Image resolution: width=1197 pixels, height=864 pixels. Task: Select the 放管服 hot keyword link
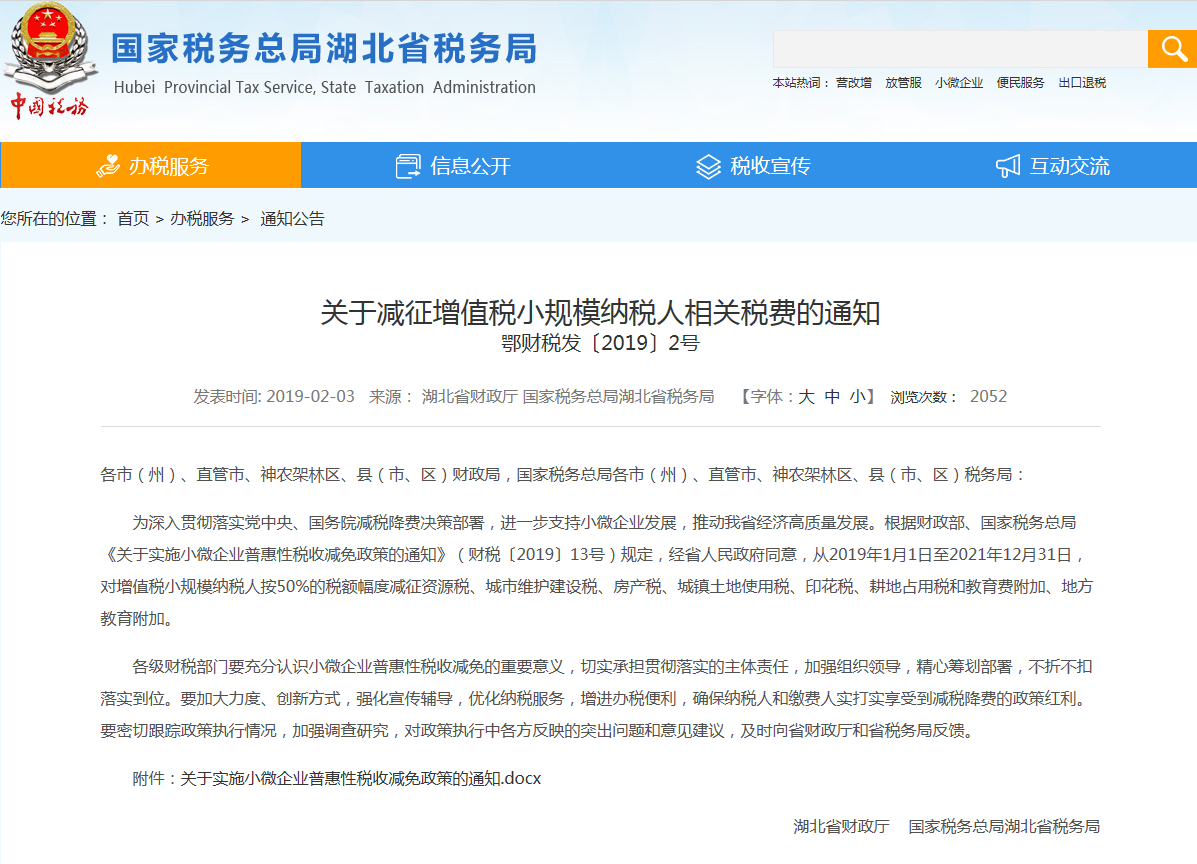pyautogui.click(x=903, y=83)
